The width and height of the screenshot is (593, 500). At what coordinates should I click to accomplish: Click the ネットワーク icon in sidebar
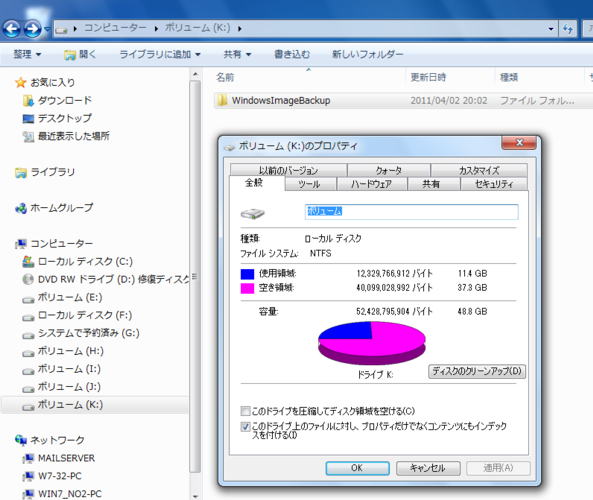tap(21, 440)
